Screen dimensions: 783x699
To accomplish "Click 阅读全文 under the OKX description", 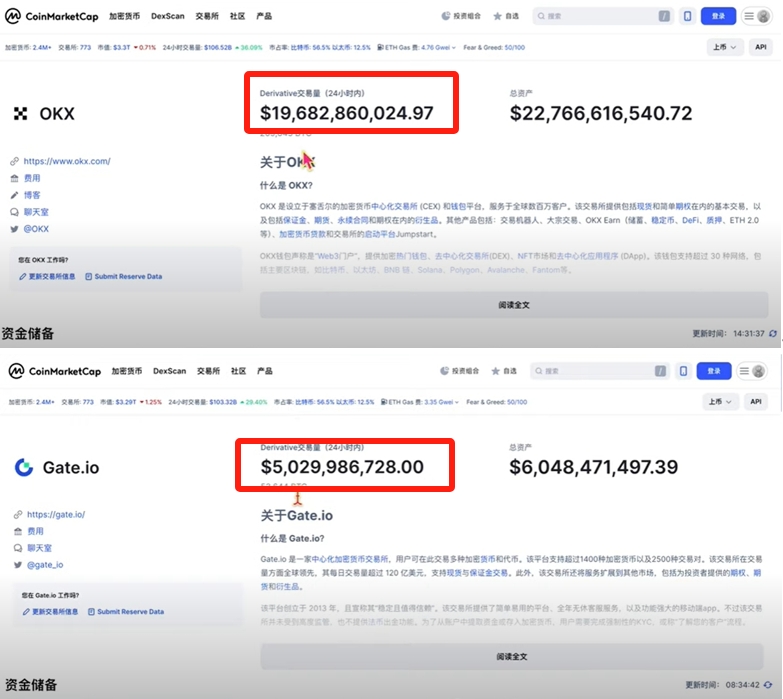I will tap(514, 305).
